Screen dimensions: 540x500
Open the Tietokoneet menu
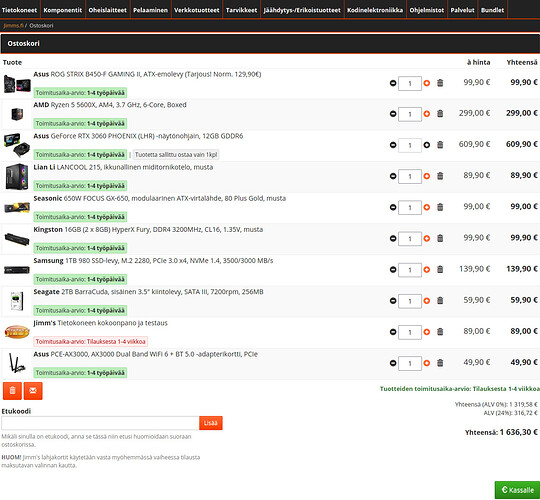coord(20,10)
